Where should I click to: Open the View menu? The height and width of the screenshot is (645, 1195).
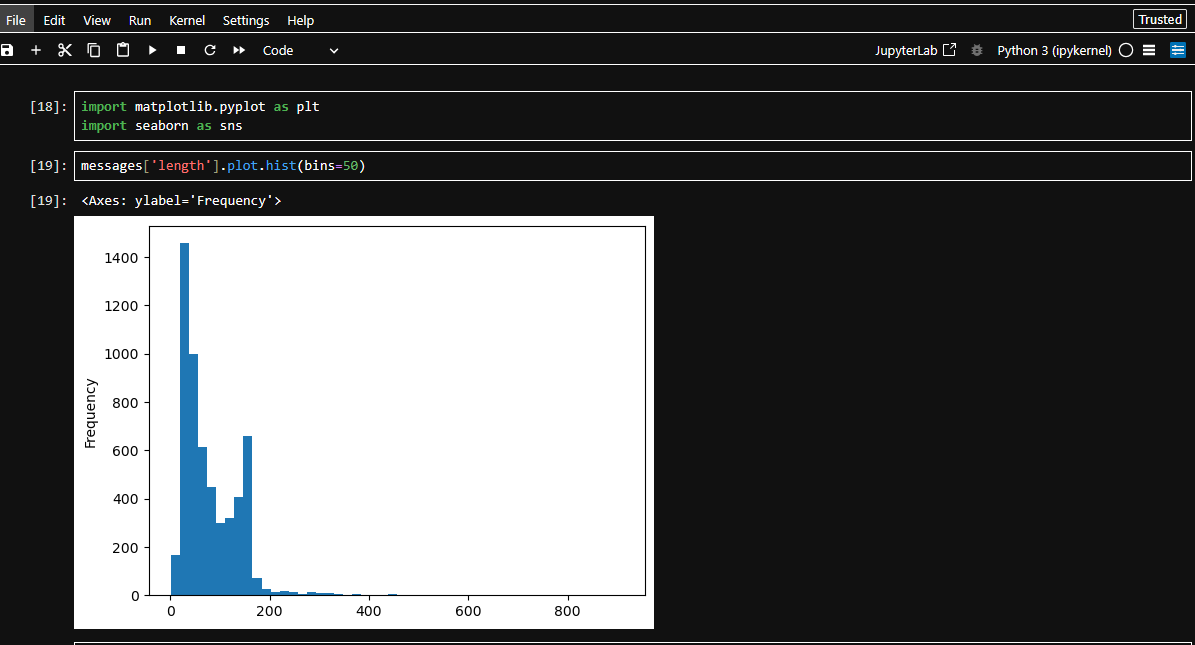(x=97, y=21)
